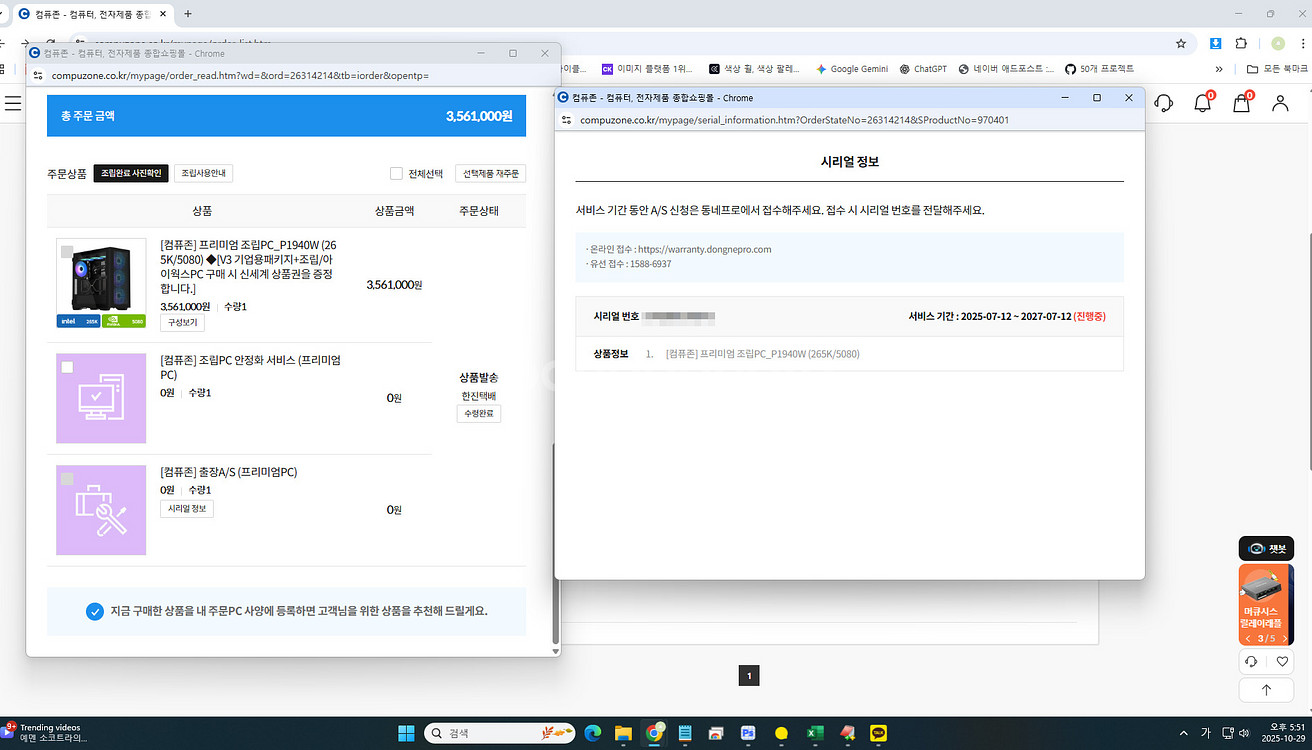Click the order popup vertical scrollbar

pyautogui.click(x=555, y=540)
